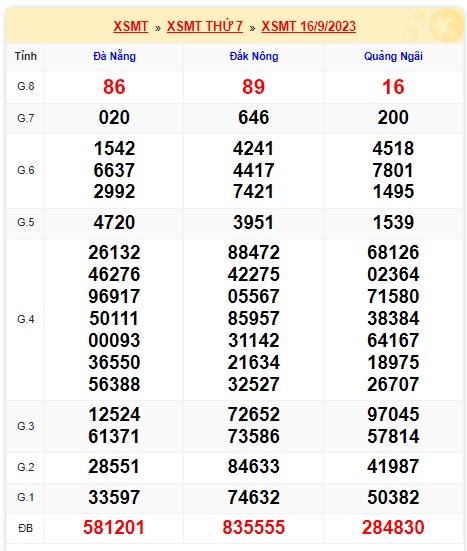Click Đắk Nông G.7 number 646

click(x=253, y=117)
